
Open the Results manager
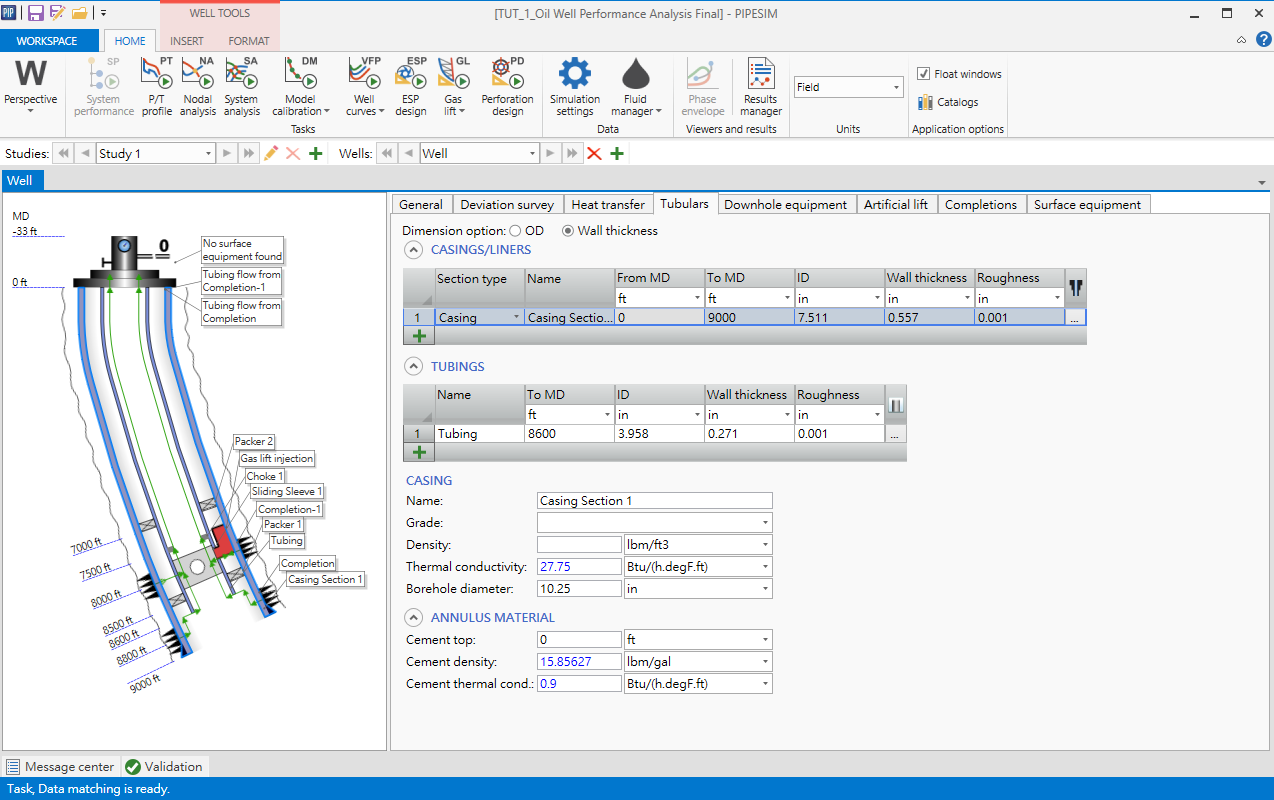click(761, 87)
